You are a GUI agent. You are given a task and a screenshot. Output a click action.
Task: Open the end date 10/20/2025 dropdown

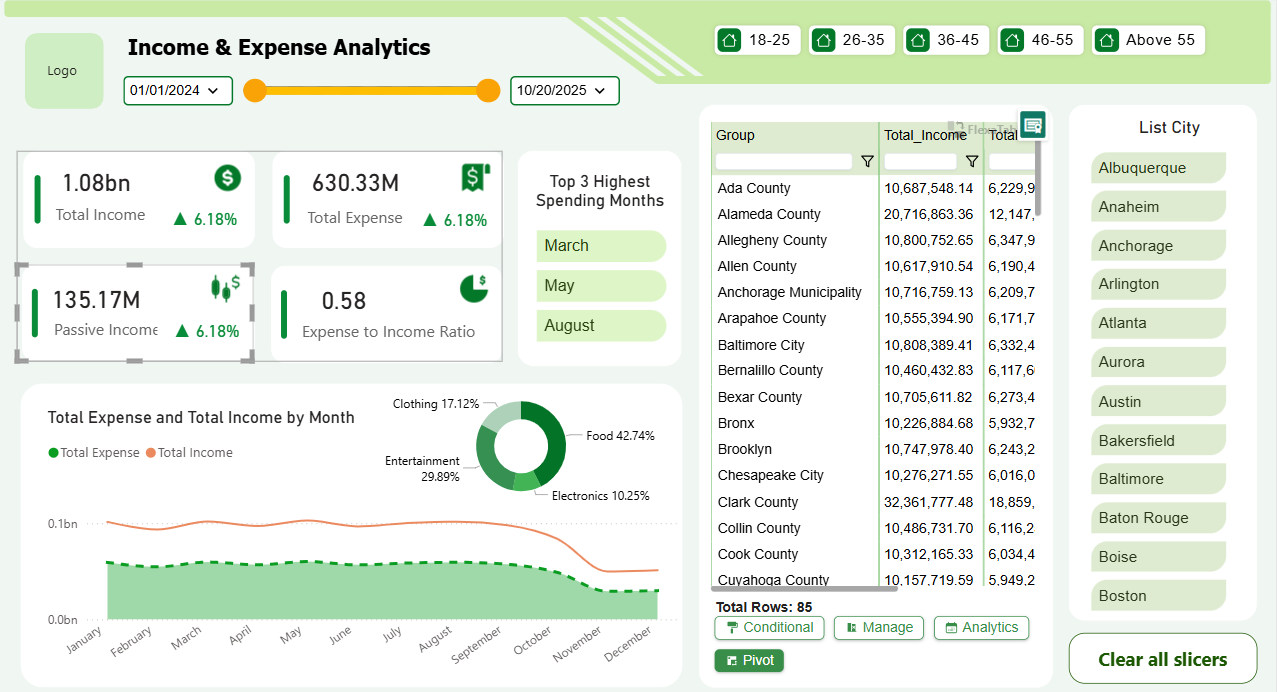[564, 90]
